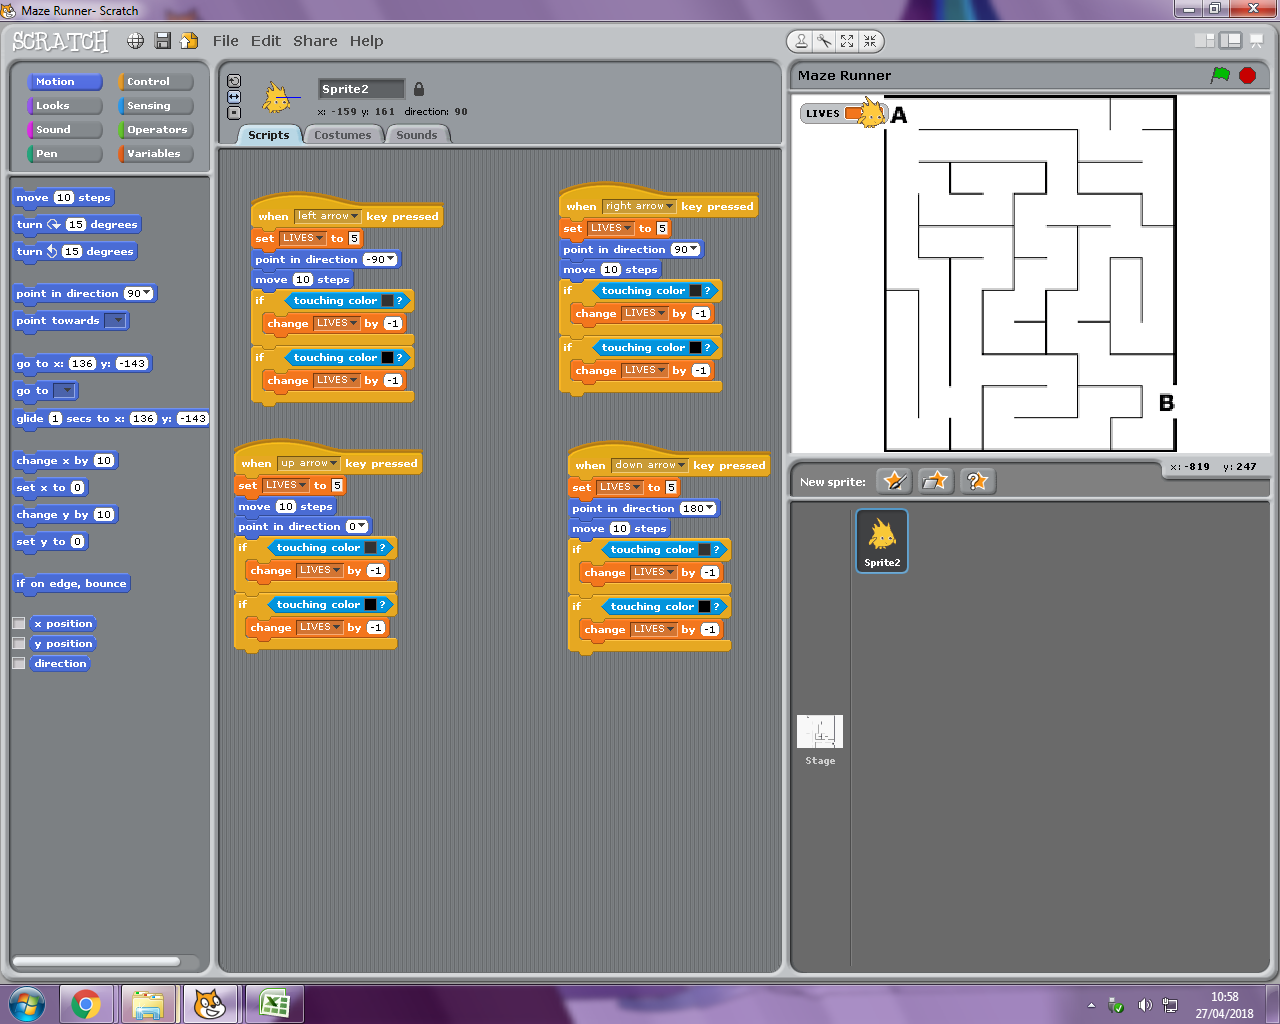1280x1024 pixels.
Task: Open the direction 180 dropdown
Action: coord(711,509)
